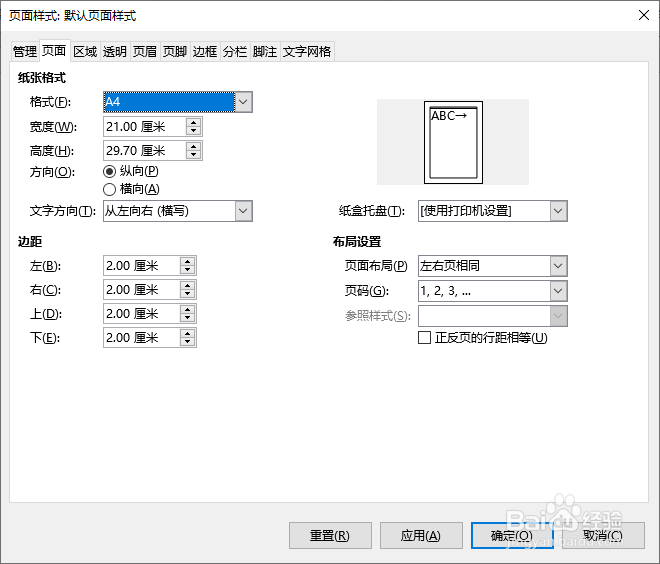Open the 文字方向 dropdown
Image resolution: width=660 pixels, height=564 pixels.
[243, 211]
